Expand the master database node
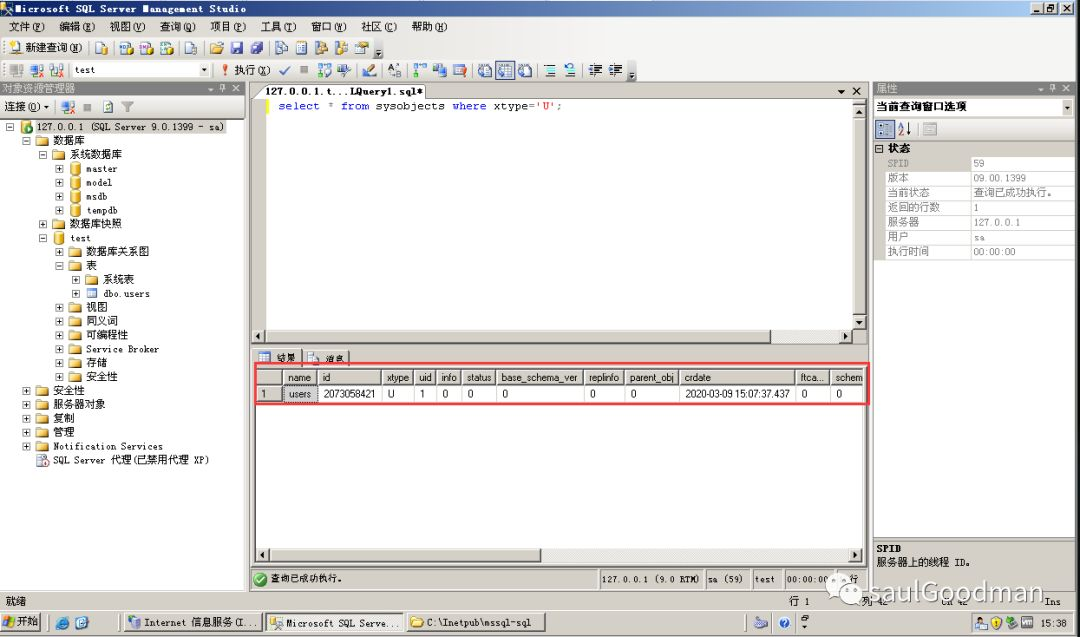1080x637 pixels. (59, 169)
